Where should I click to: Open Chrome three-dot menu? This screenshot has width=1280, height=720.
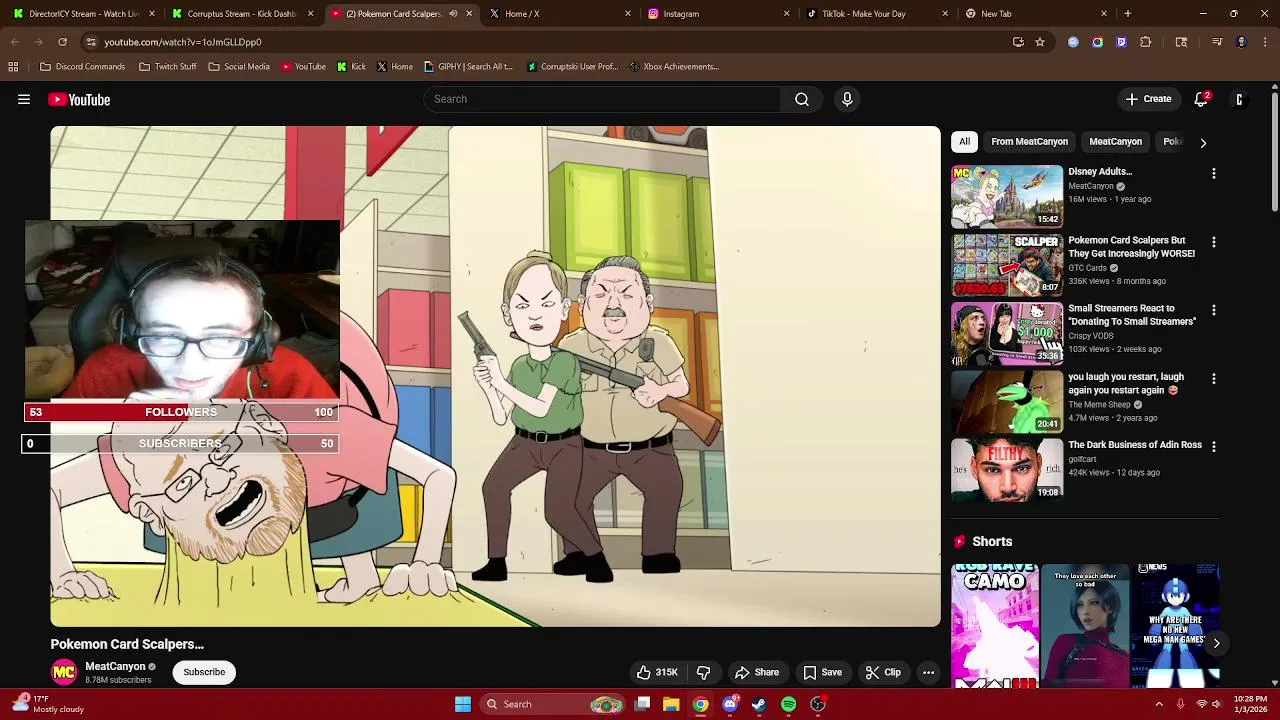coord(1265,42)
